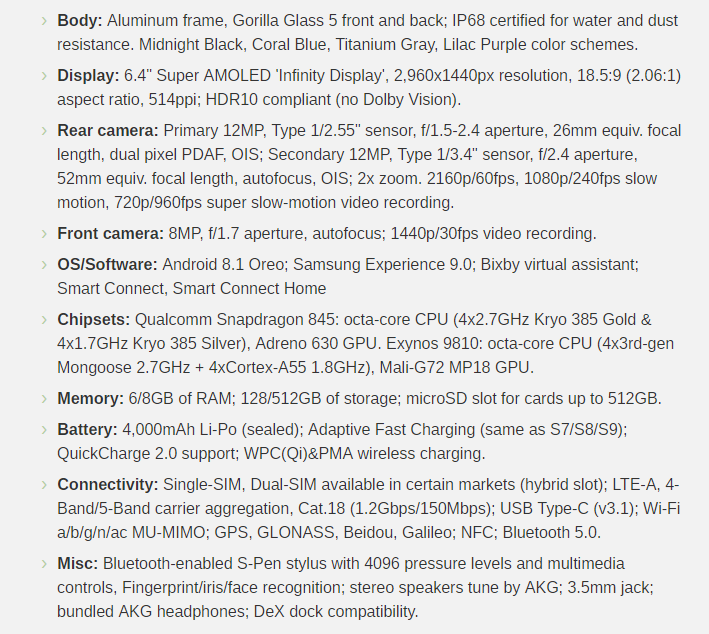Click the bold Display heading
The image size is (709, 634).
pyautogui.click(x=88, y=76)
